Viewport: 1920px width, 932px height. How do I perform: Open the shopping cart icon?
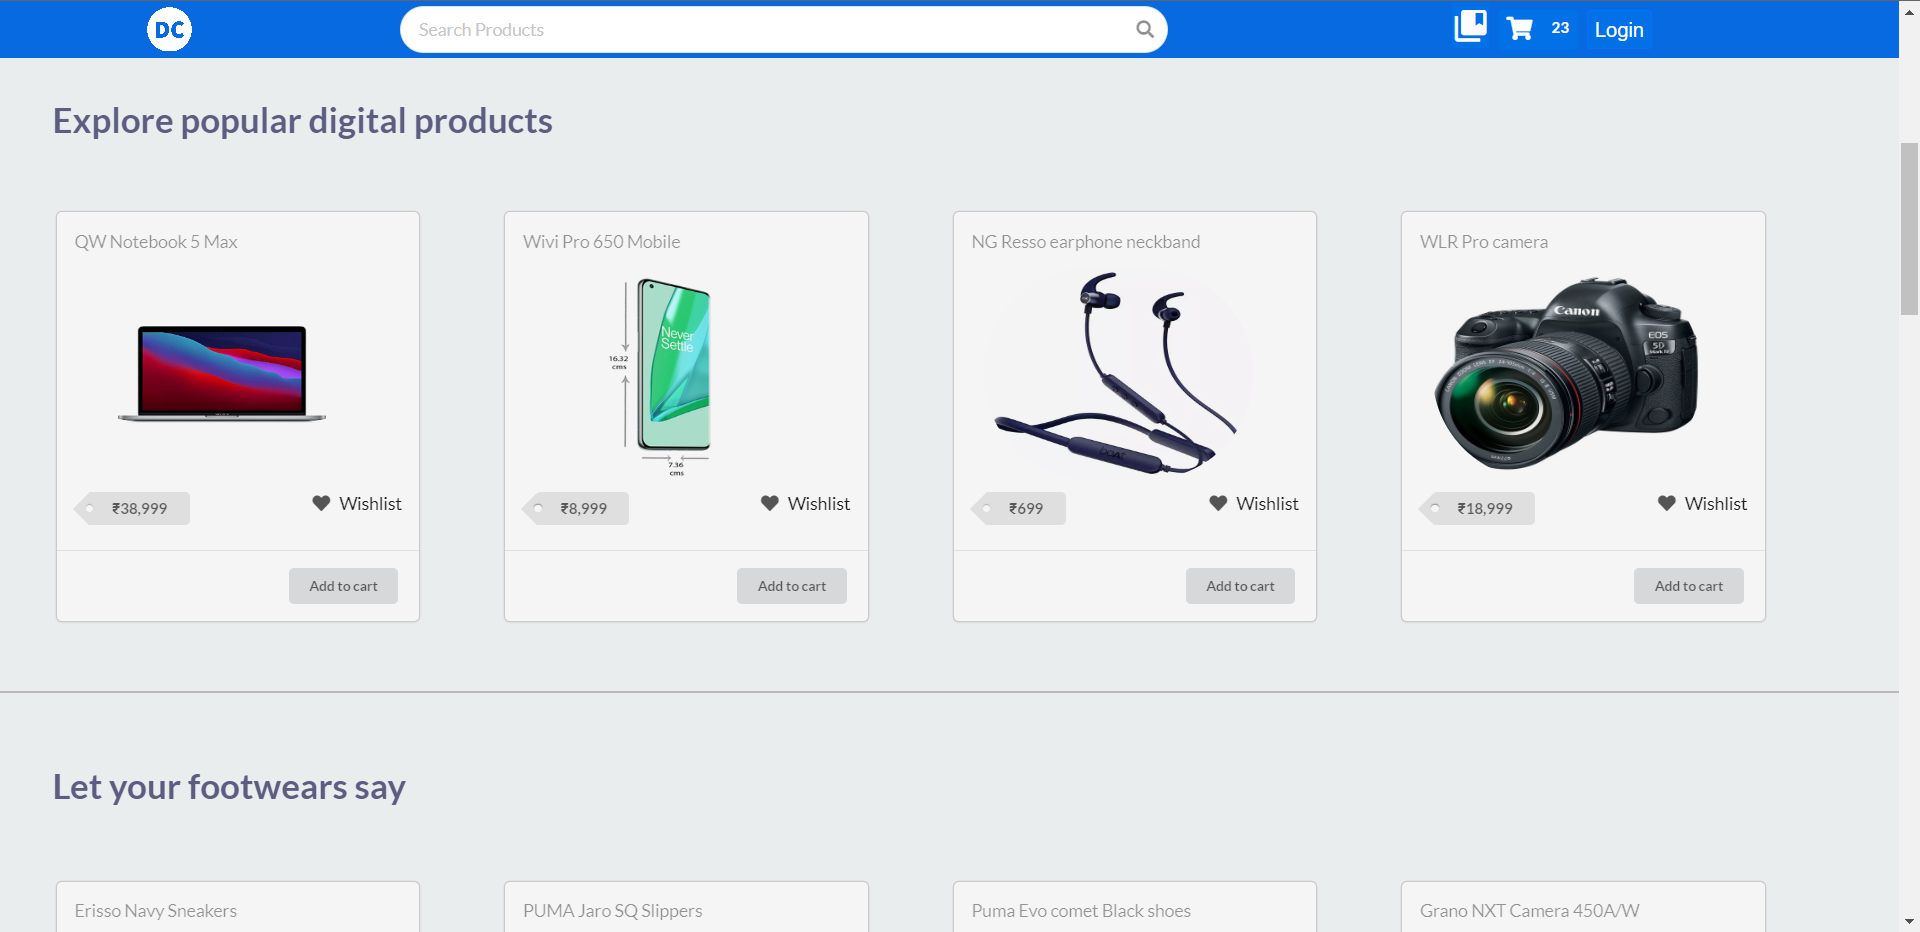click(1520, 29)
